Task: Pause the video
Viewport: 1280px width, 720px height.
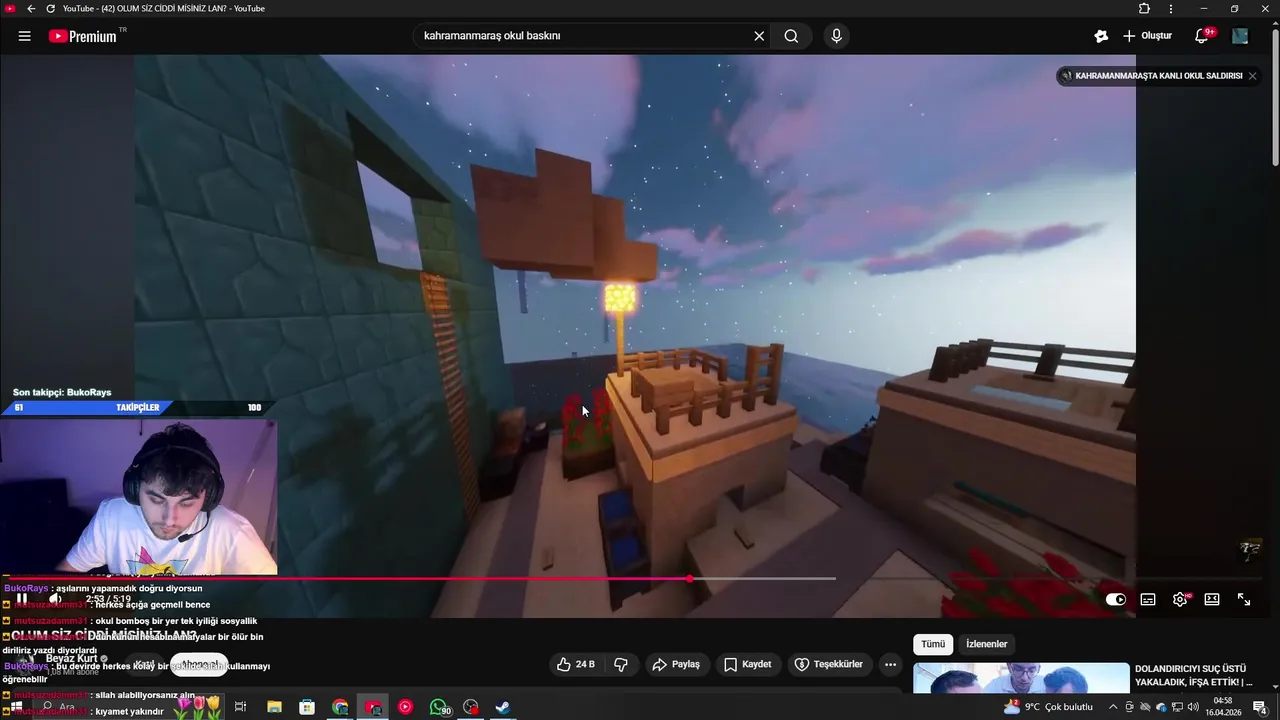Action: [x=22, y=599]
